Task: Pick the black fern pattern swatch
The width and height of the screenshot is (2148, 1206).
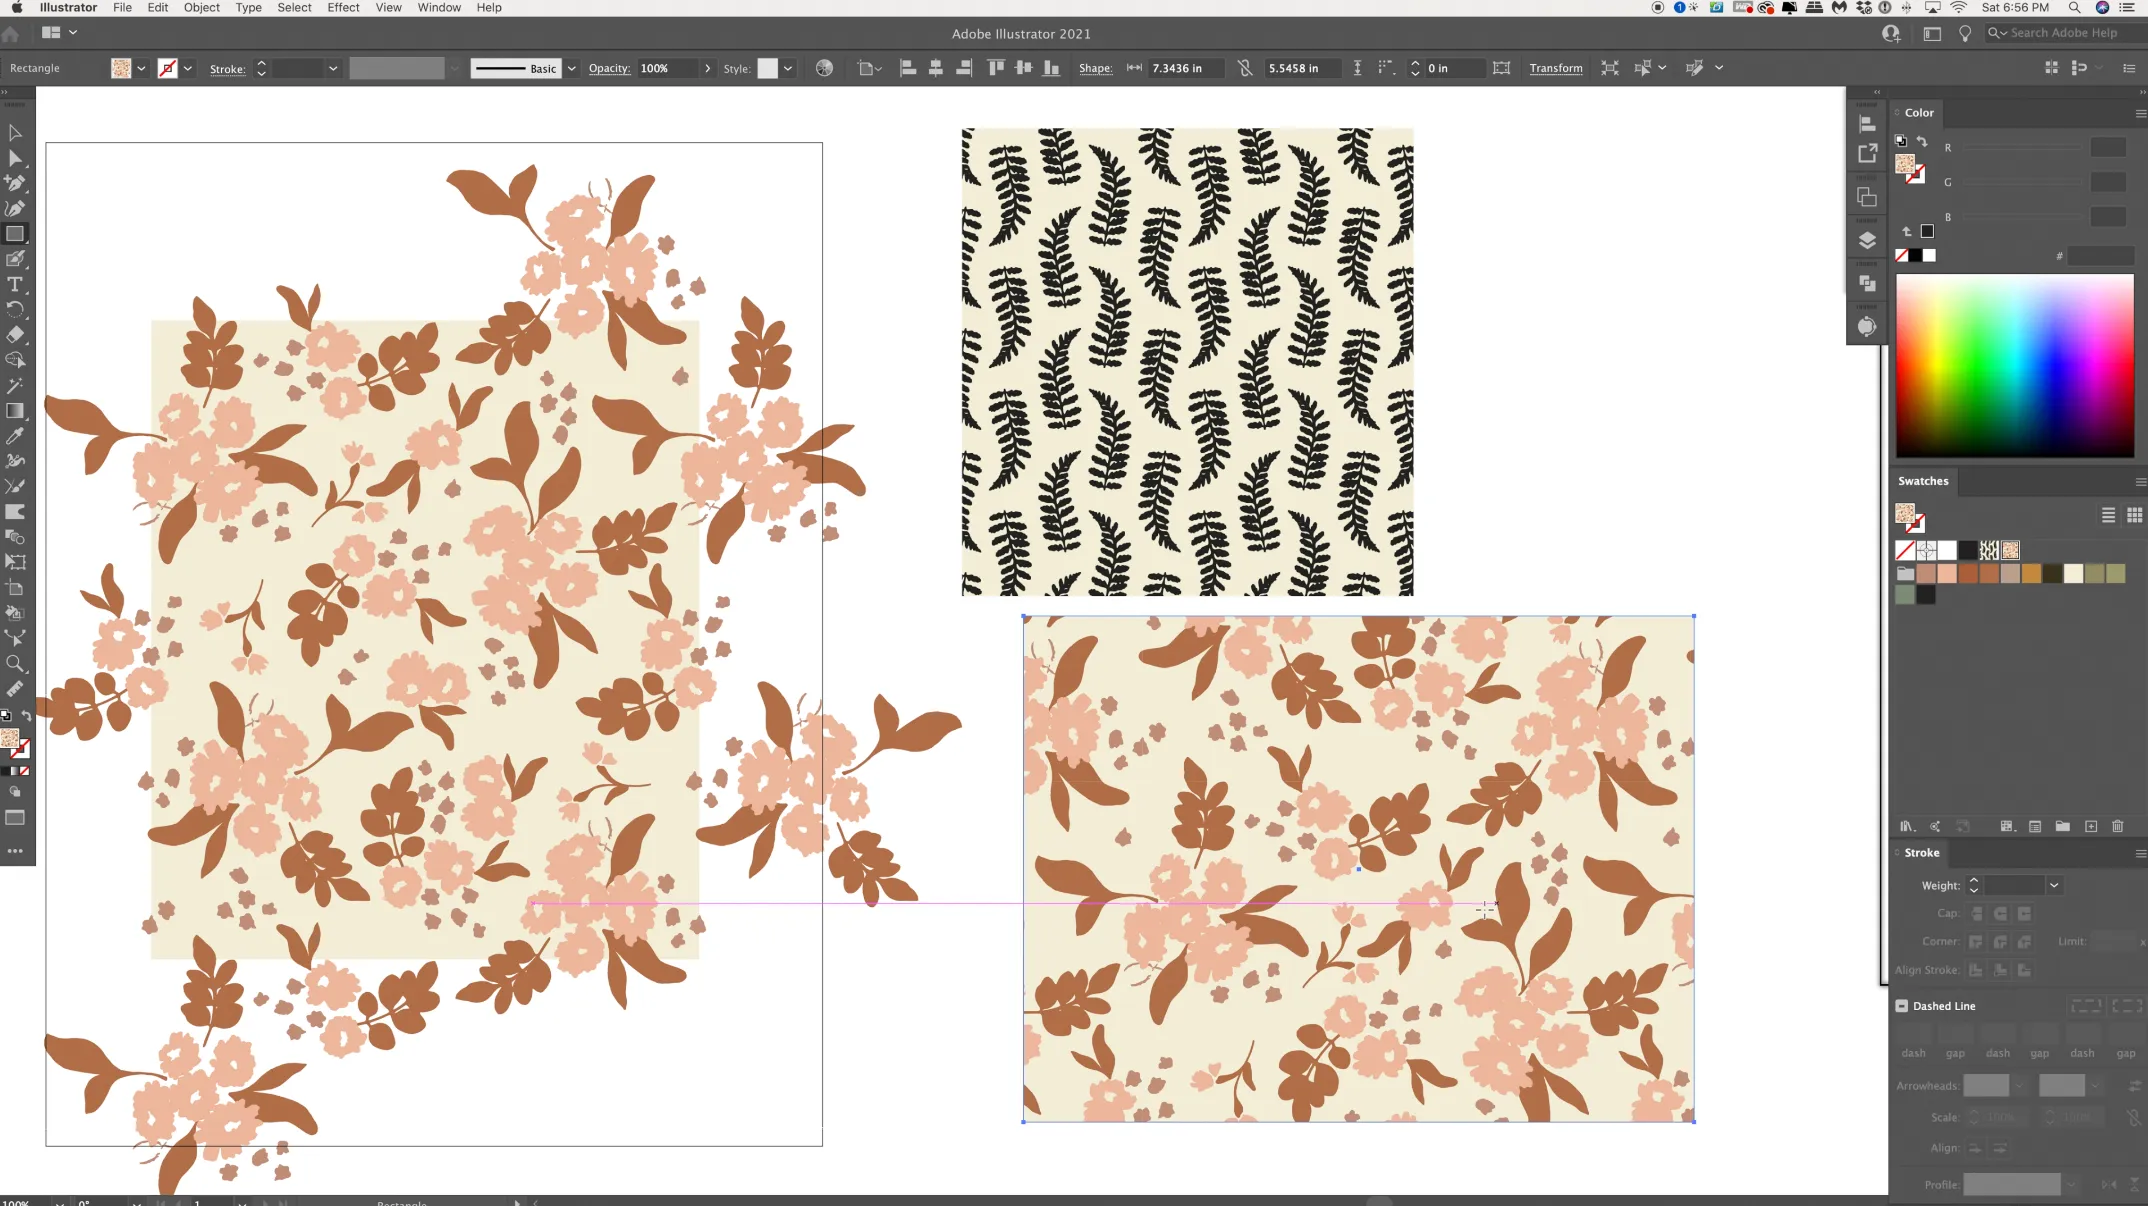Action: tap(1989, 550)
